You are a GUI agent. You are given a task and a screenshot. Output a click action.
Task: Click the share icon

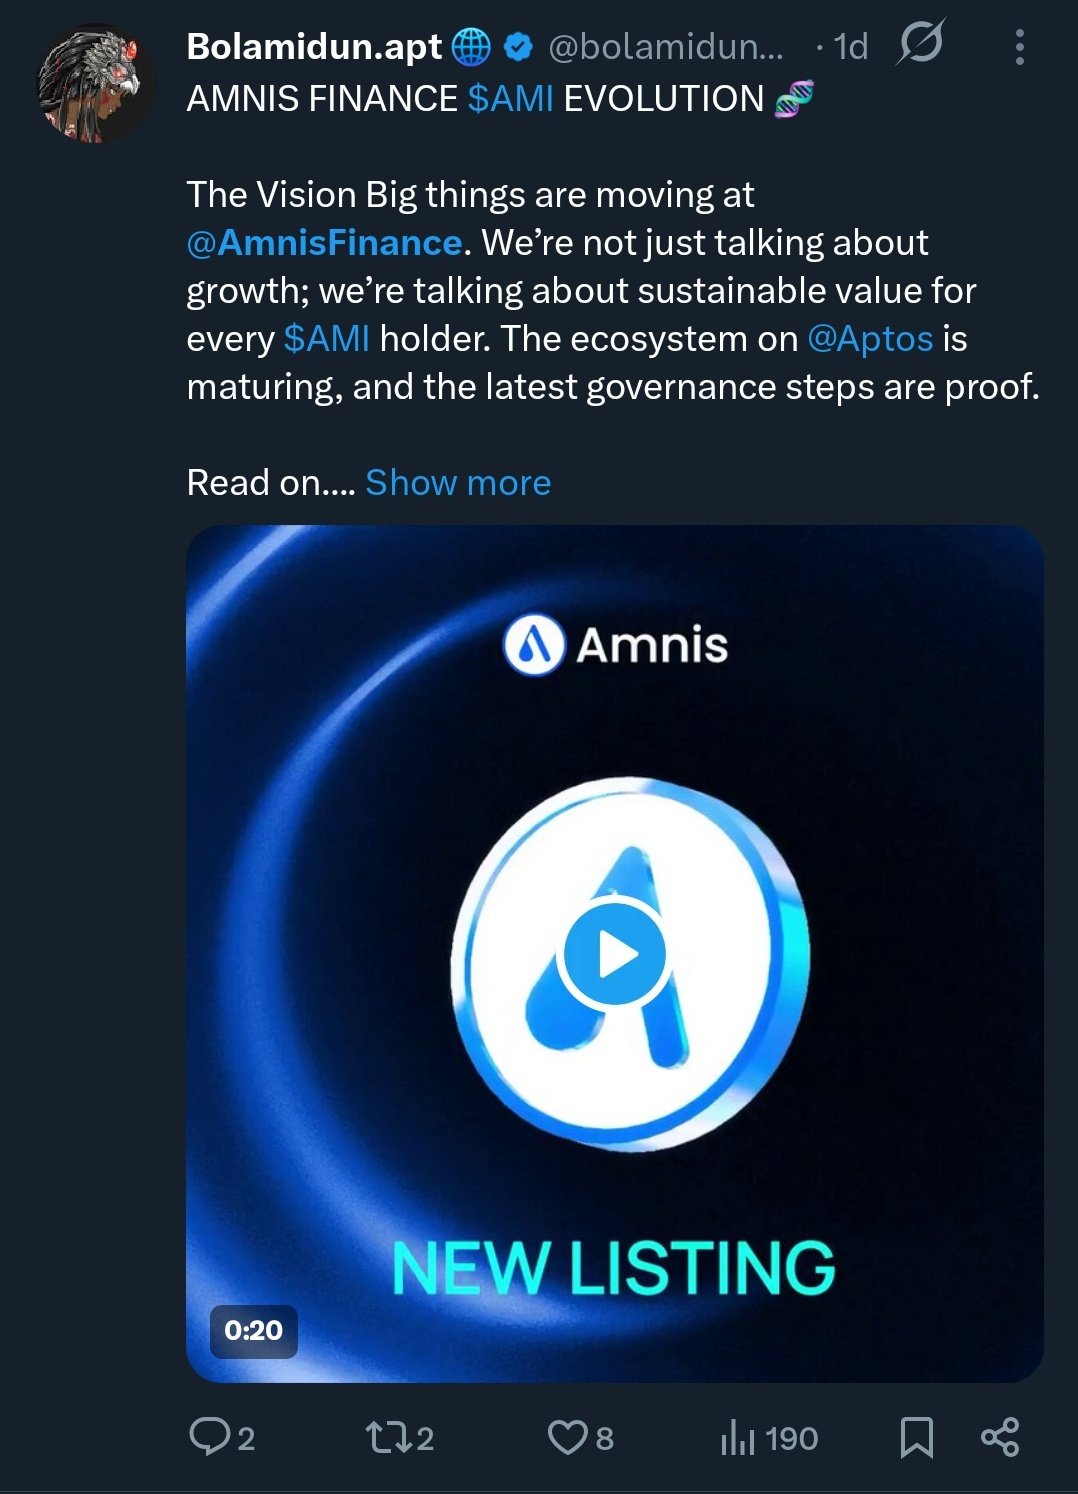point(1000,1437)
